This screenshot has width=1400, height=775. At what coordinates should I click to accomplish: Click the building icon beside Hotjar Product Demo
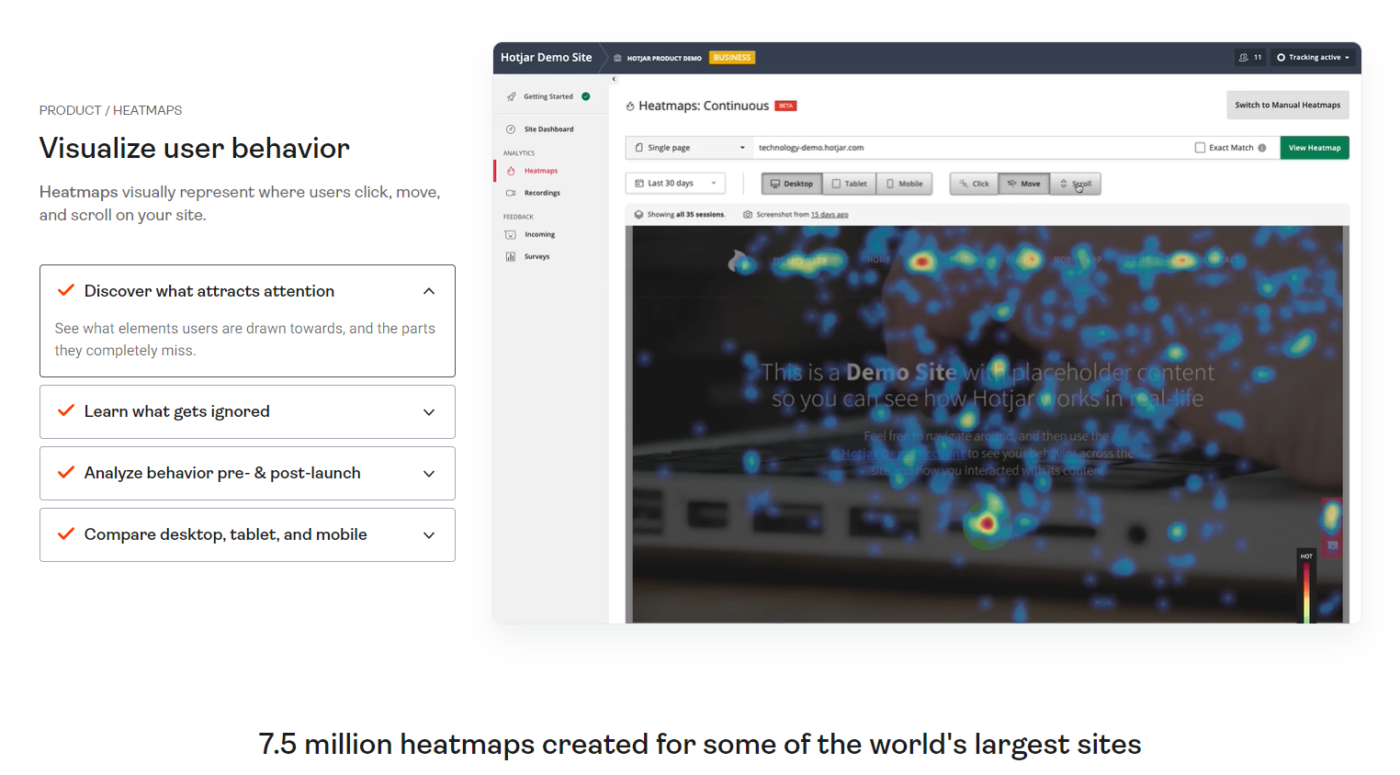coord(618,58)
